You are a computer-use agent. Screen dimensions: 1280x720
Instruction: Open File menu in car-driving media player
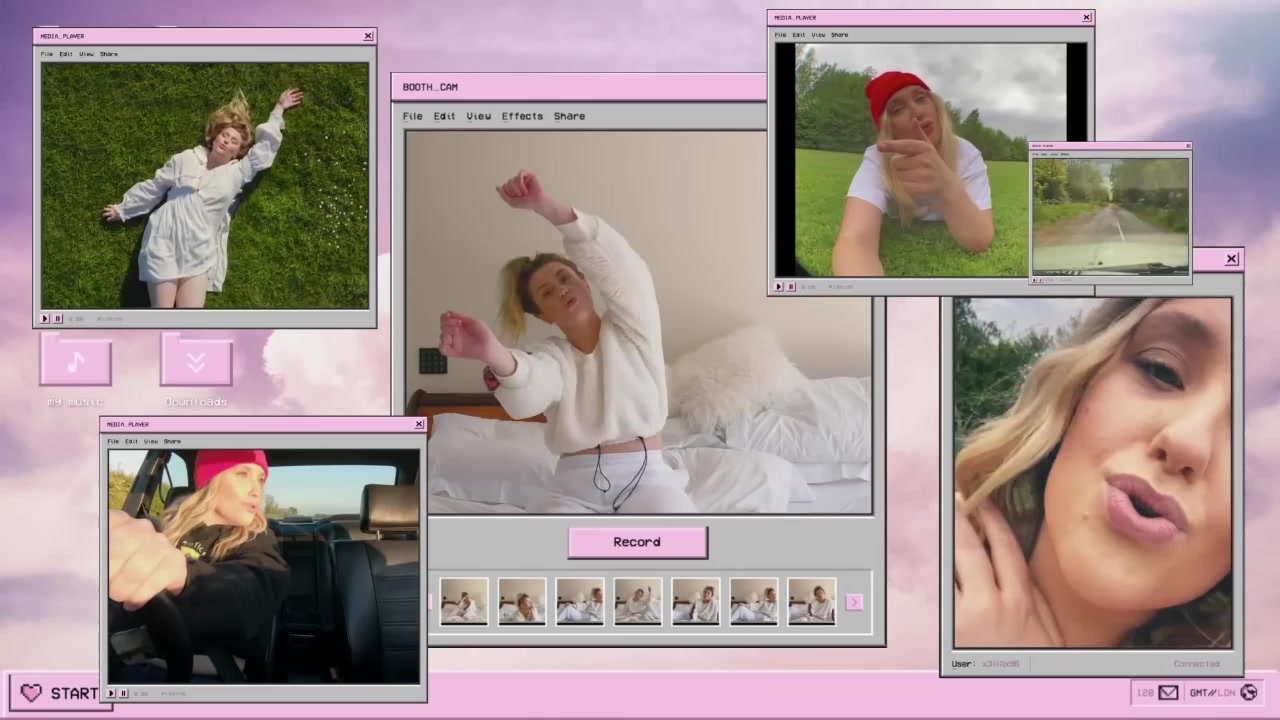coord(113,441)
